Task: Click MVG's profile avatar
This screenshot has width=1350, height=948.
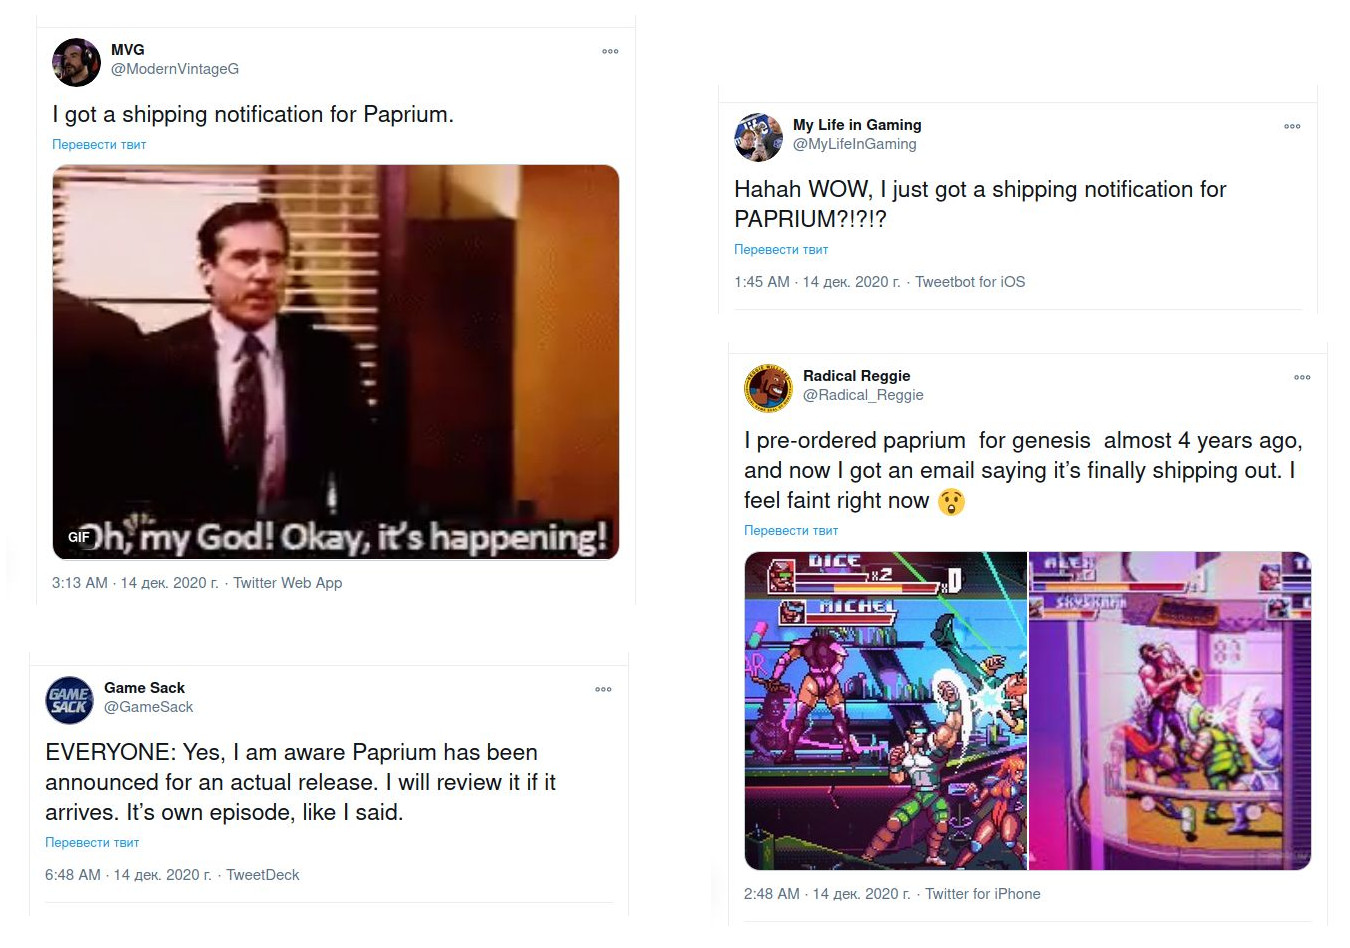Action: (x=76, y=62)
